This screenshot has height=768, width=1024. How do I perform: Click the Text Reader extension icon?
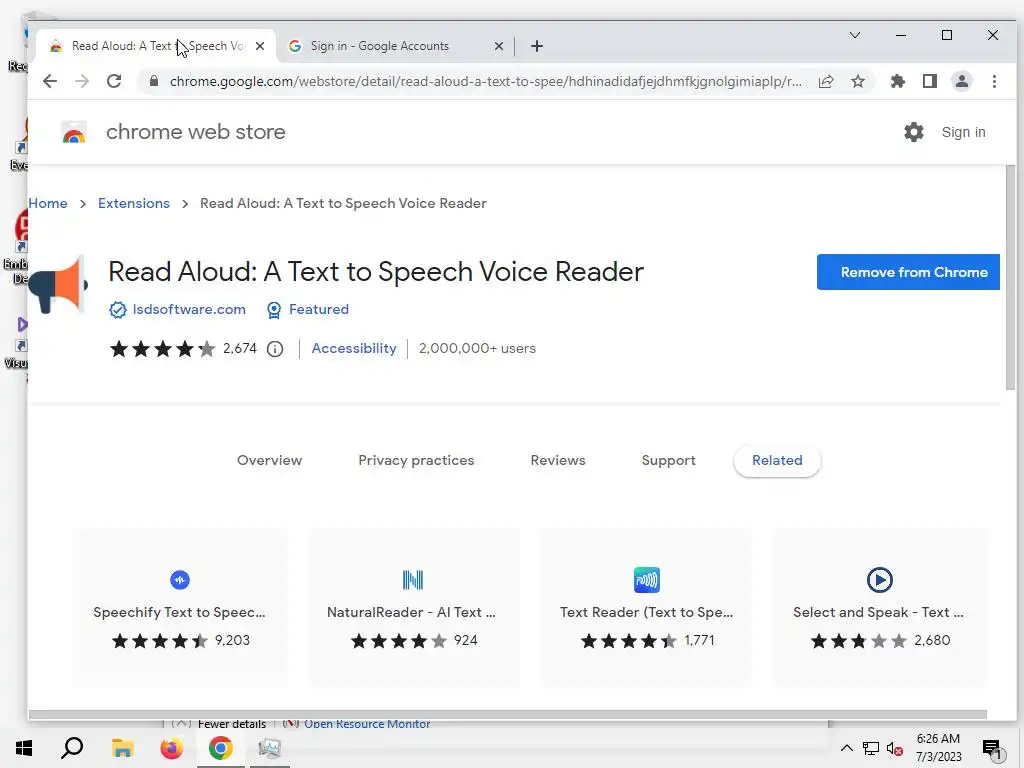pyautogui.click(x=647, y=580)
